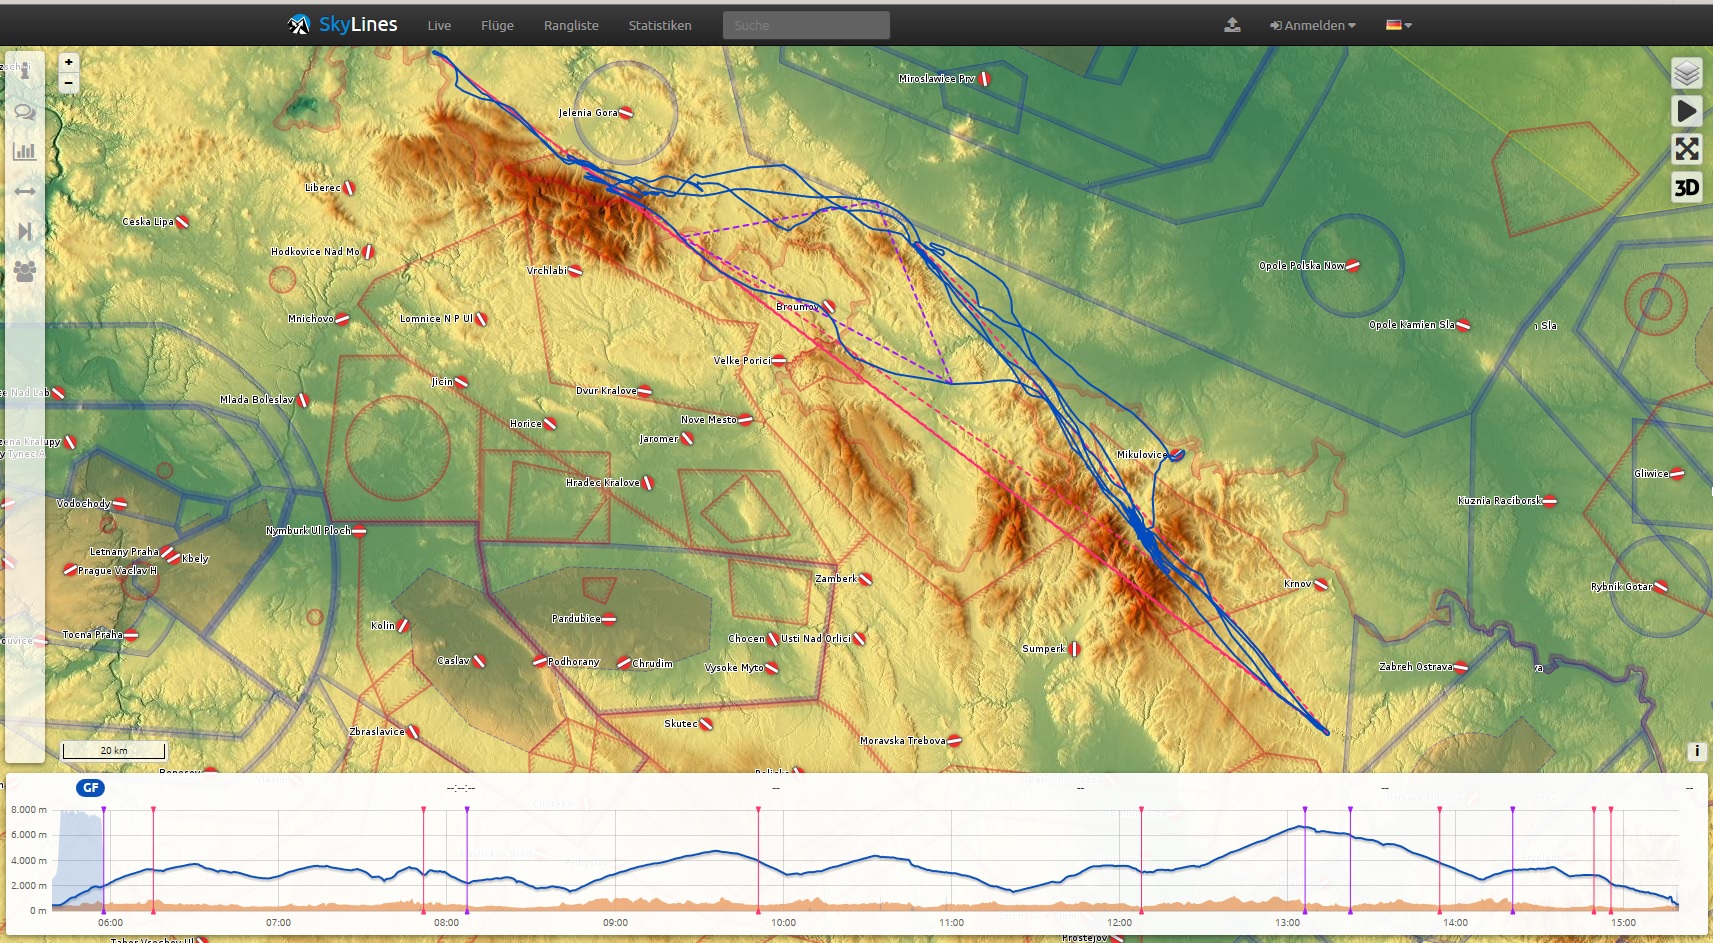Click the Suche search field
Image resolution: width=1713 pixels, height=943 pixels.
coord(806,25)
